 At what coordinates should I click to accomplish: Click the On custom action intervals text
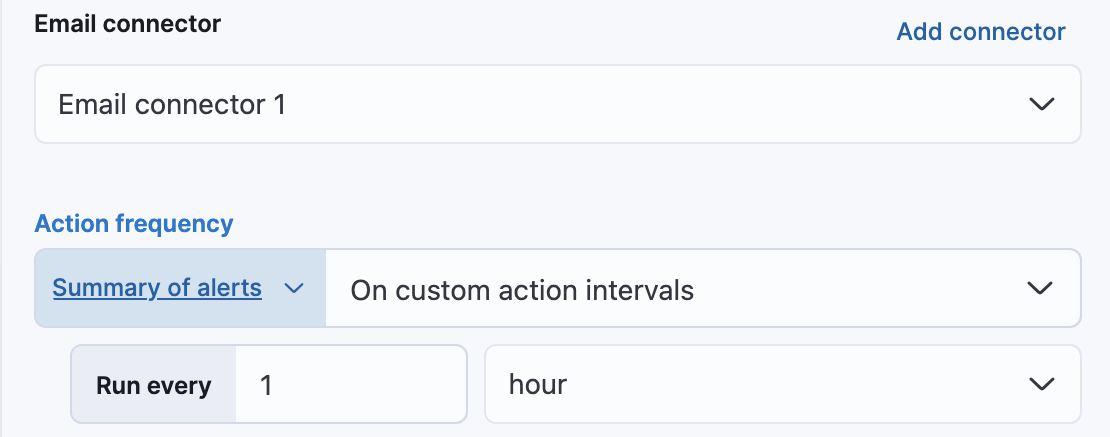(522, 290)
